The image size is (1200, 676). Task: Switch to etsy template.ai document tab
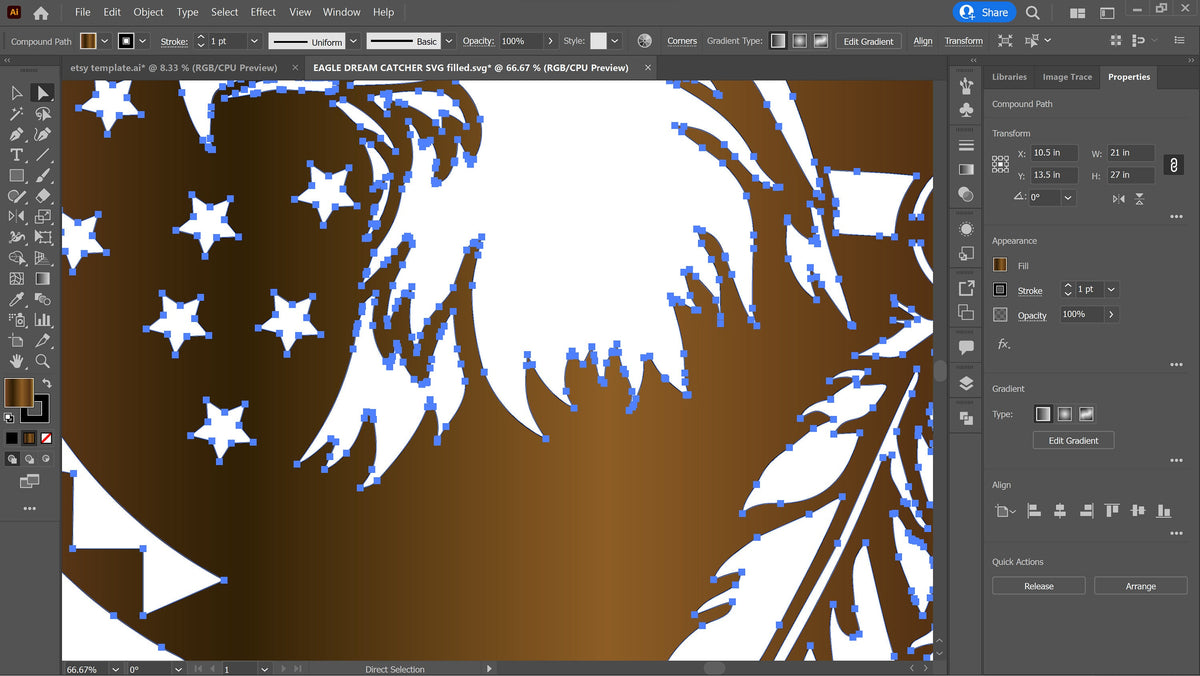(174, 68)
